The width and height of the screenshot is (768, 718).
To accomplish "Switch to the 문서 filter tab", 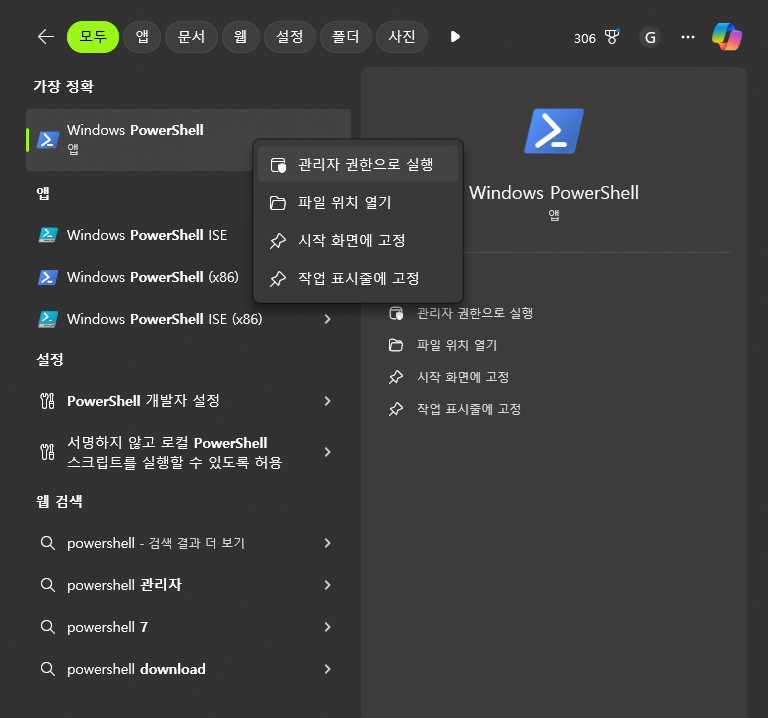I will click(x=191, y=37).
